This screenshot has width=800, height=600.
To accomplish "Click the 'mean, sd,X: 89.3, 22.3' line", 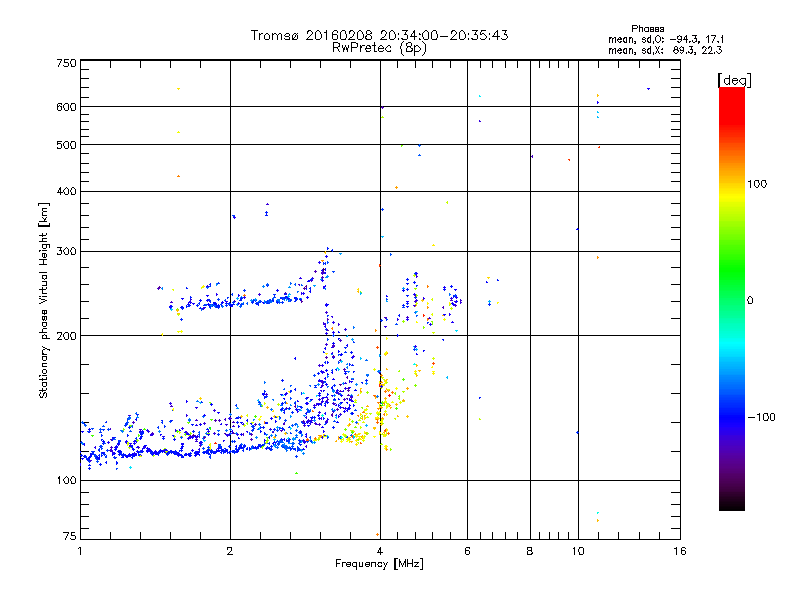I will pos(665,51).
